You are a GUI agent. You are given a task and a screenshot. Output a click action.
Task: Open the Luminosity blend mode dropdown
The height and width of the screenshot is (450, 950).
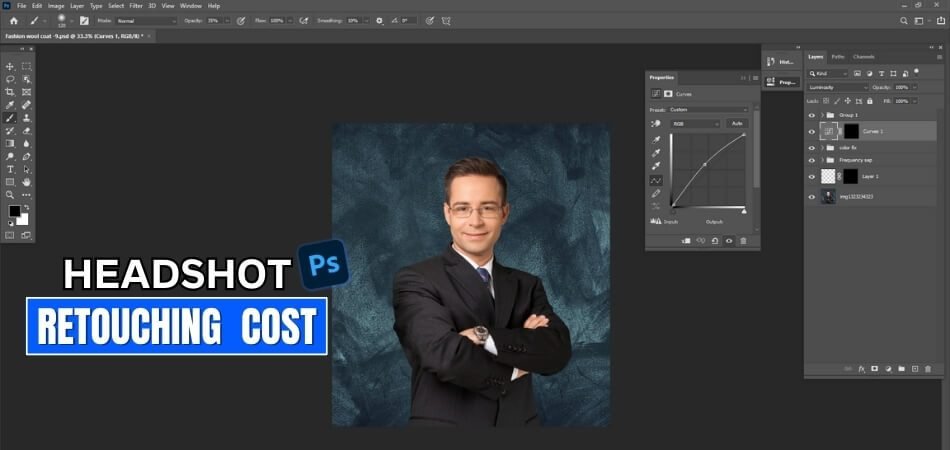[839, 87]
